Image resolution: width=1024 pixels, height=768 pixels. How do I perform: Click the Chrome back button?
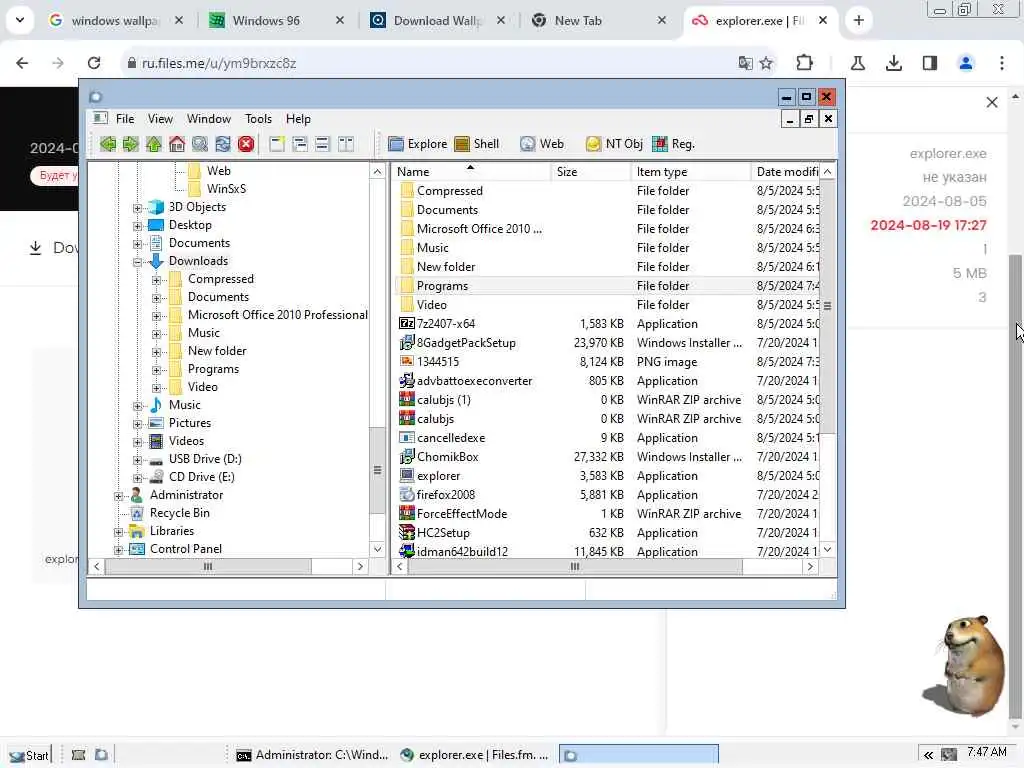pos(22,63)
